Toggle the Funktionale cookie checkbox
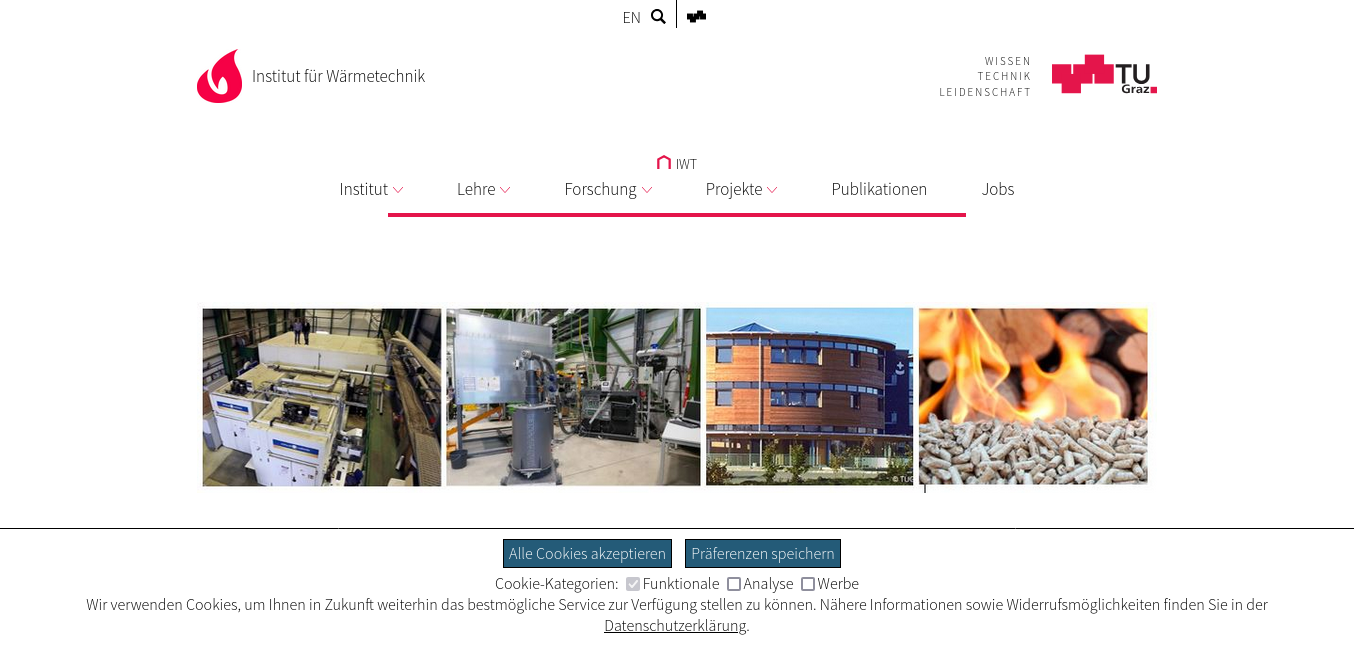The height and width of the screenshot is (651, 1366). 633,584
